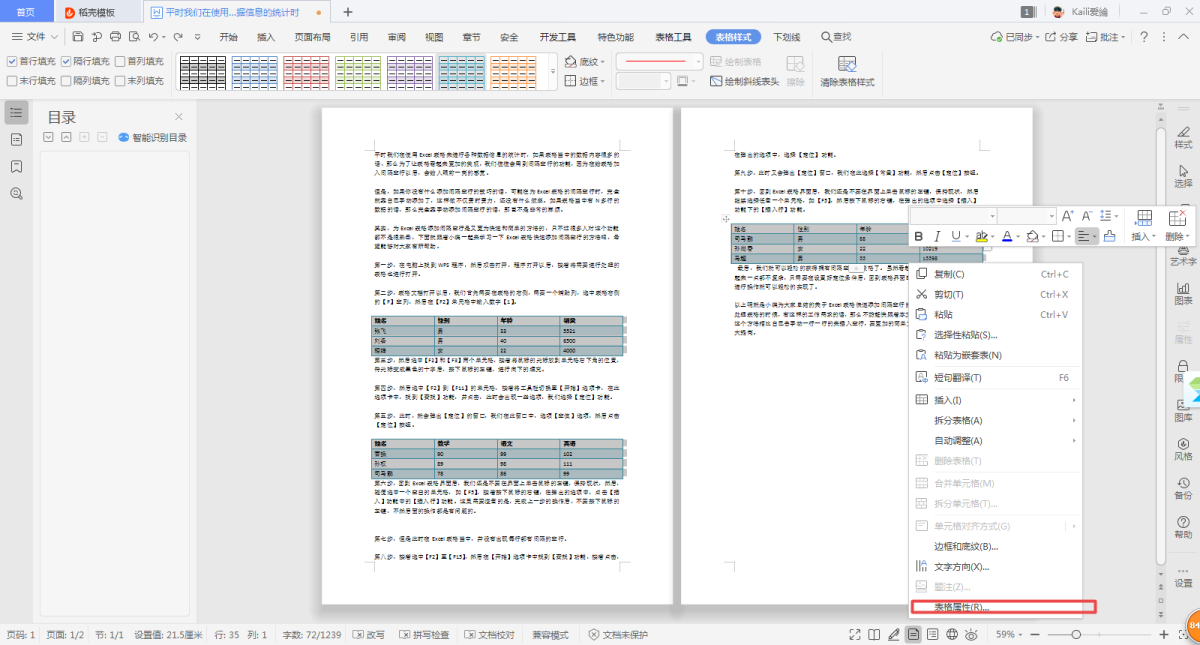Screen dimensions: 1200x645
Task: Click Italic in the floating mini toolbar
Action: pos(937,236)
